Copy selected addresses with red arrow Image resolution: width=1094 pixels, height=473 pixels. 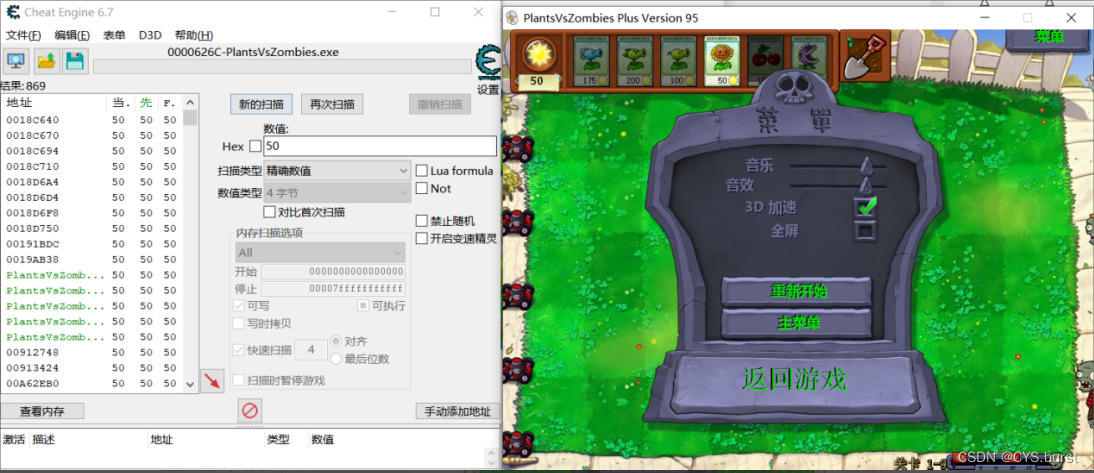click(212, 381)
